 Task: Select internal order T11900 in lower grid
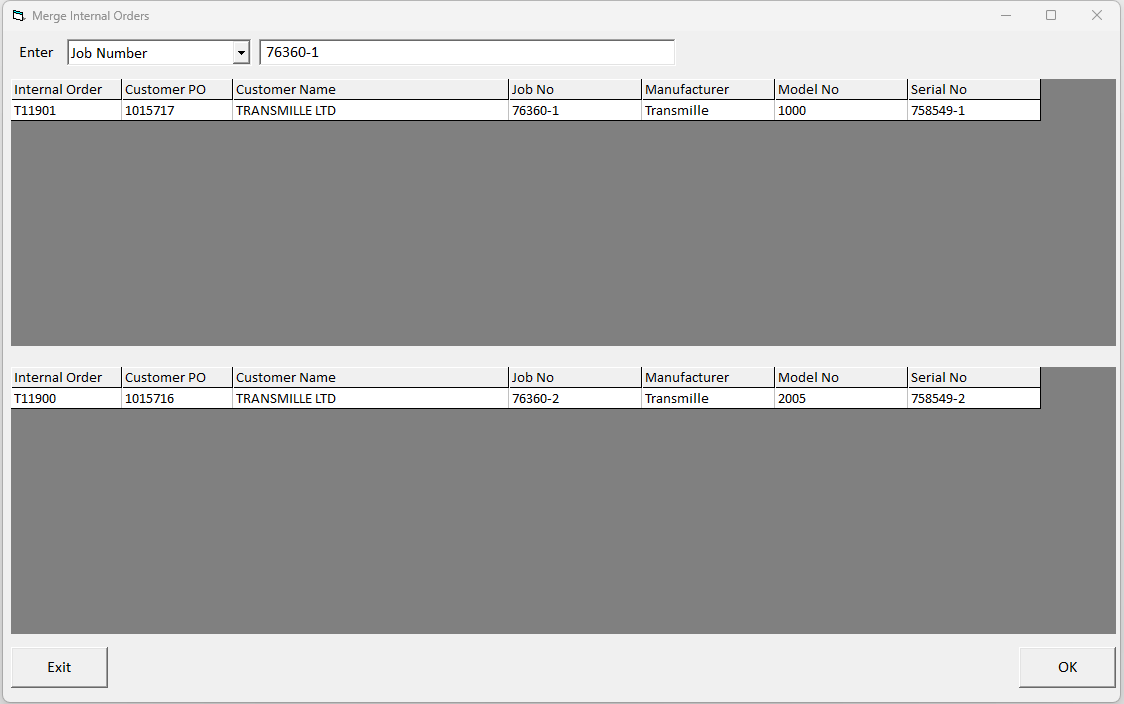click(66, 399)
